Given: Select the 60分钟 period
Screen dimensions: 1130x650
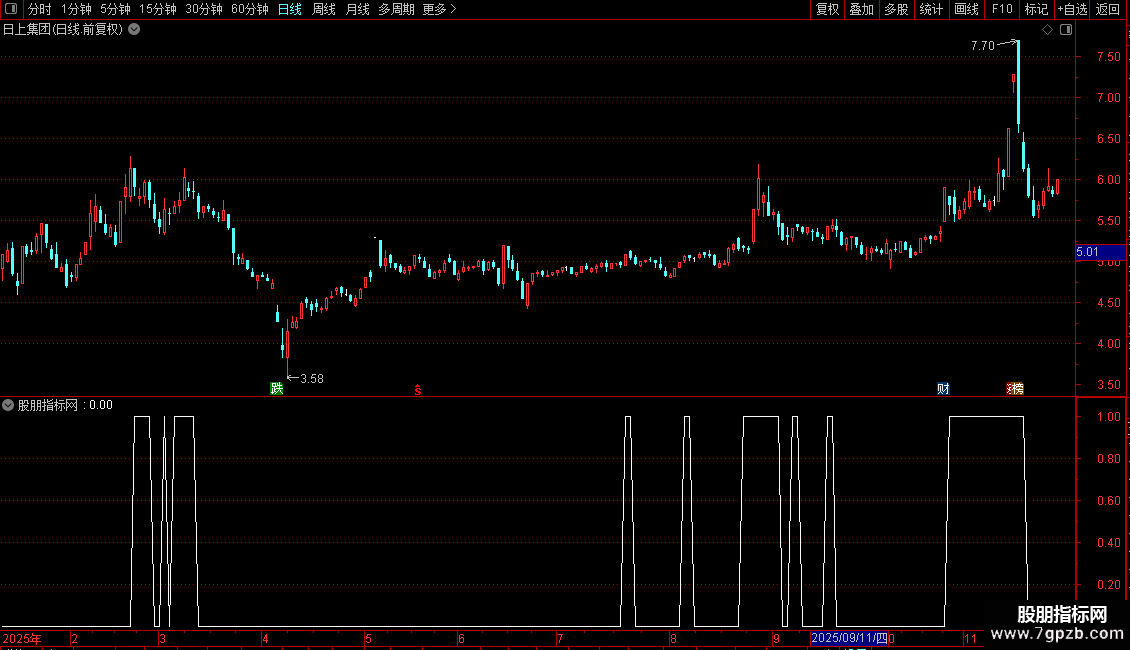Looking at the screenshot, I should [x=250, y=9].
